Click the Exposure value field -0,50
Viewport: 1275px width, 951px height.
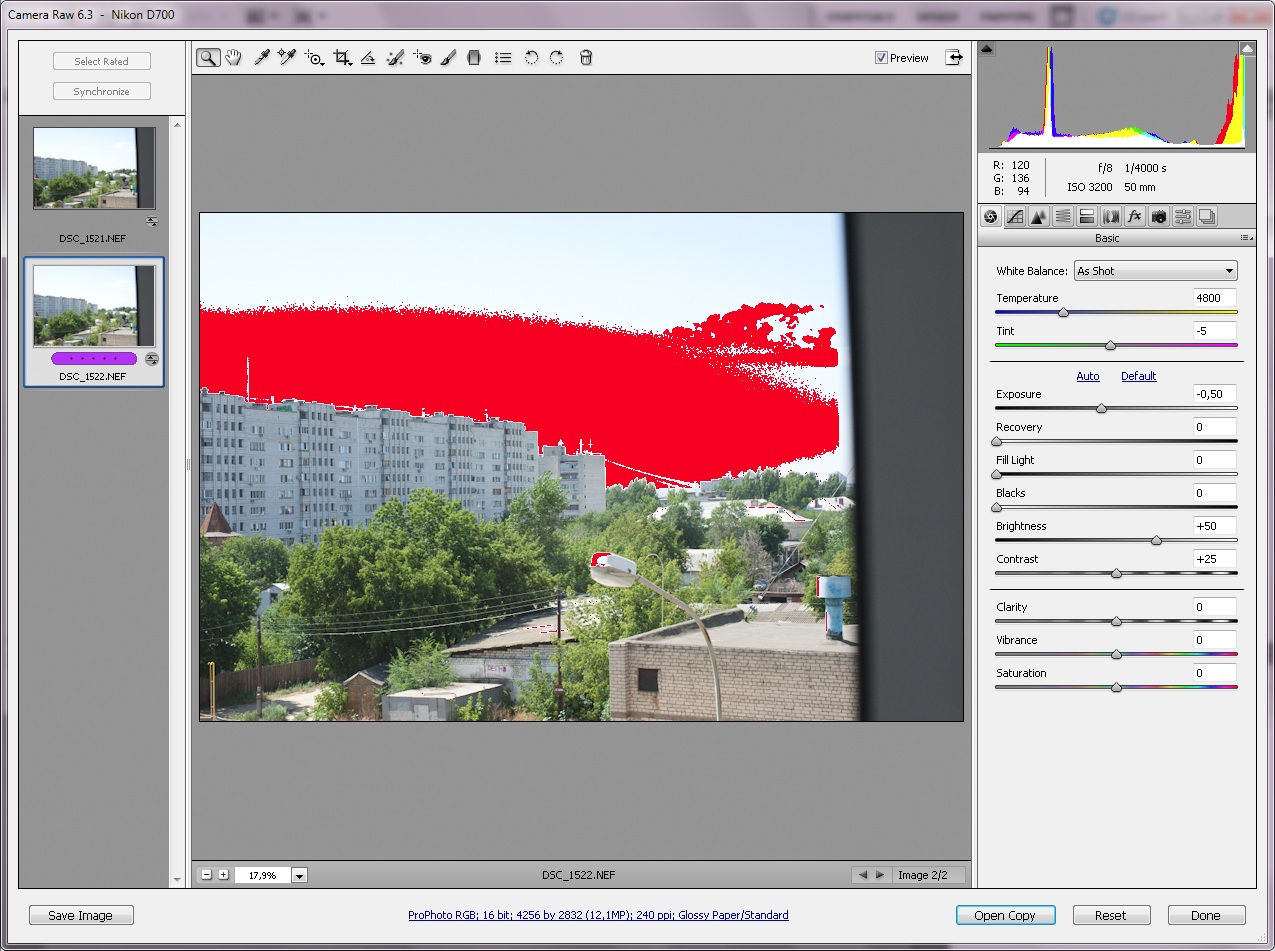coord(1215,394)
